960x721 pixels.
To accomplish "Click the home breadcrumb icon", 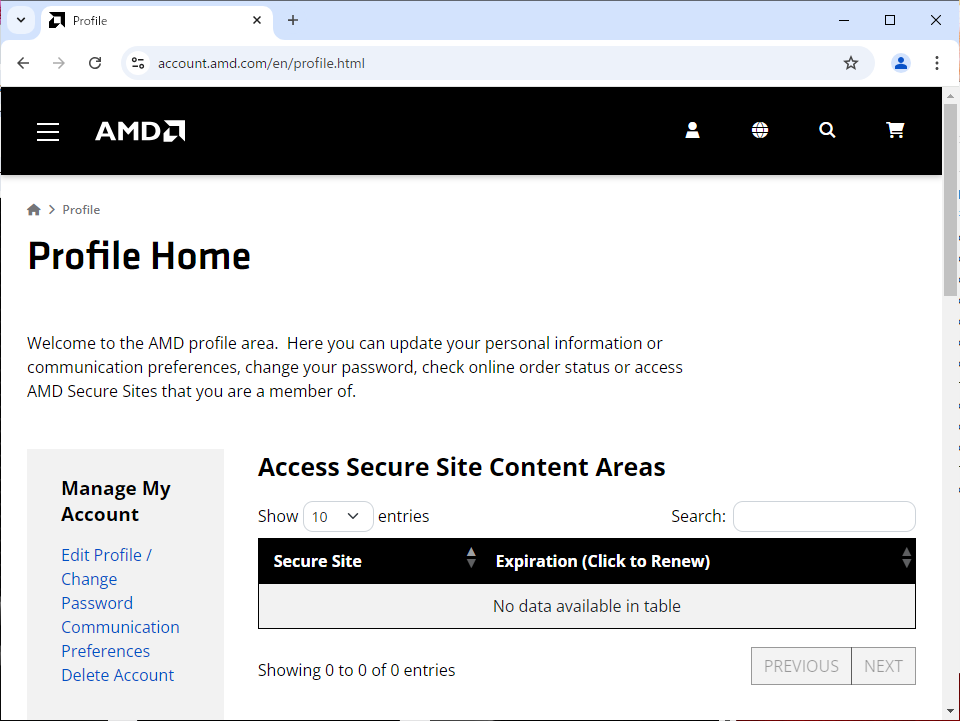I will pyautogui.click(x=34, y=210).
